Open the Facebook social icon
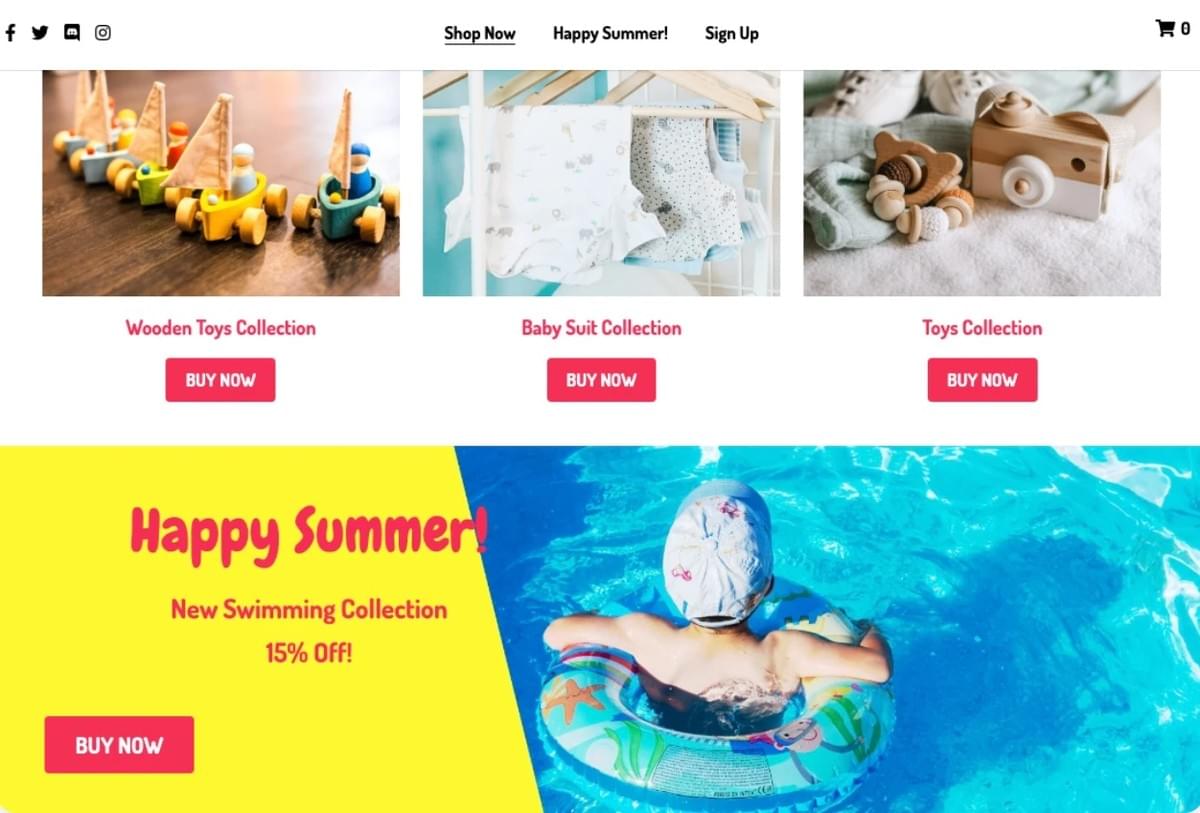1200x813 pixels. pos(10,32)
